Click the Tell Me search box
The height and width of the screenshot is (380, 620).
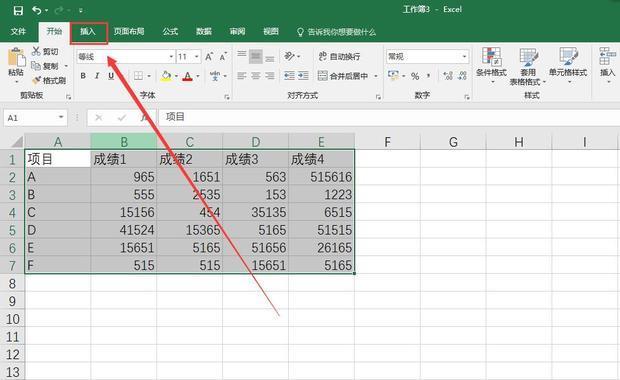click(336, 32)
